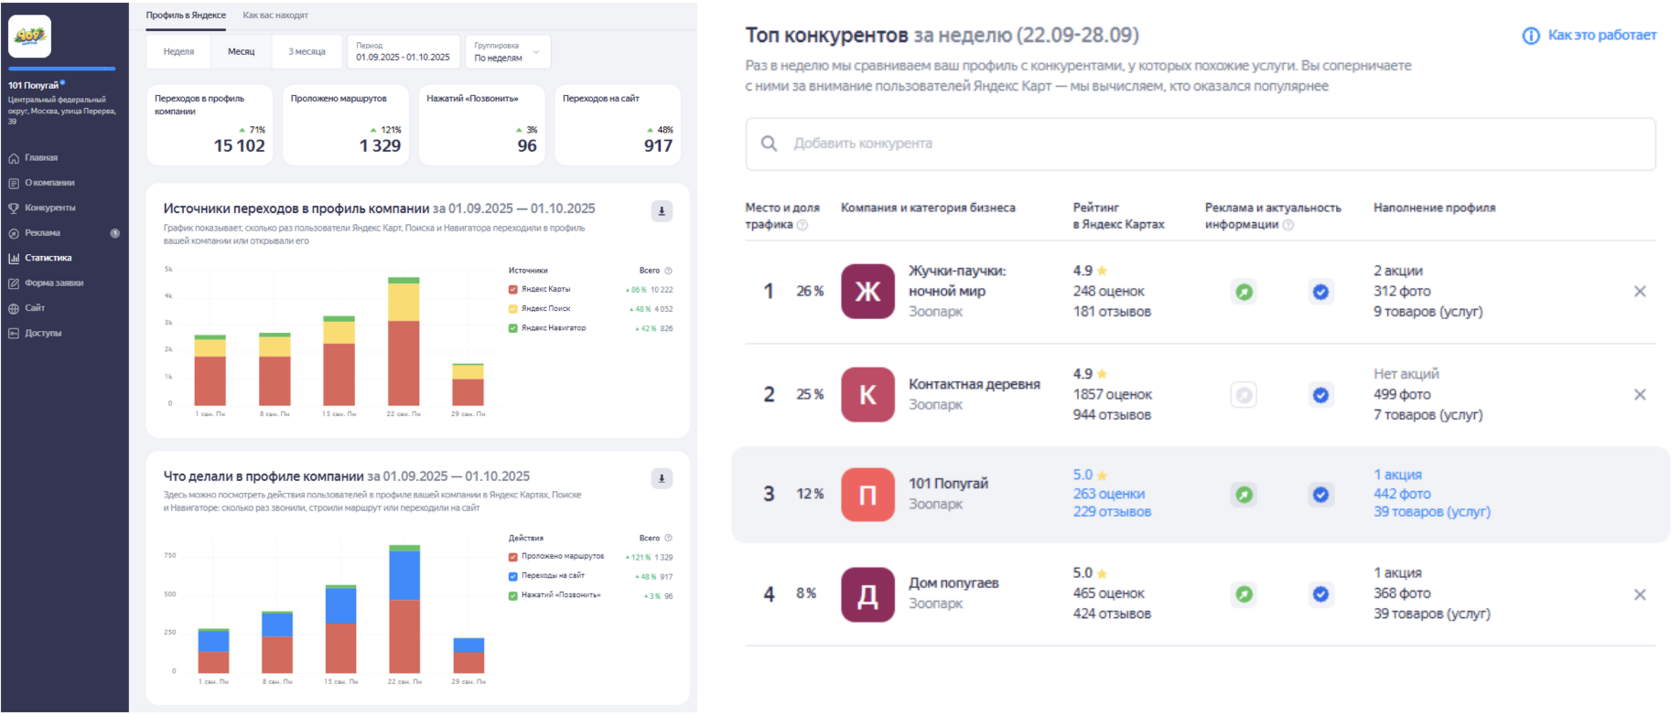
Task: Open the О компании sidebar section
Action: (50, 183)
